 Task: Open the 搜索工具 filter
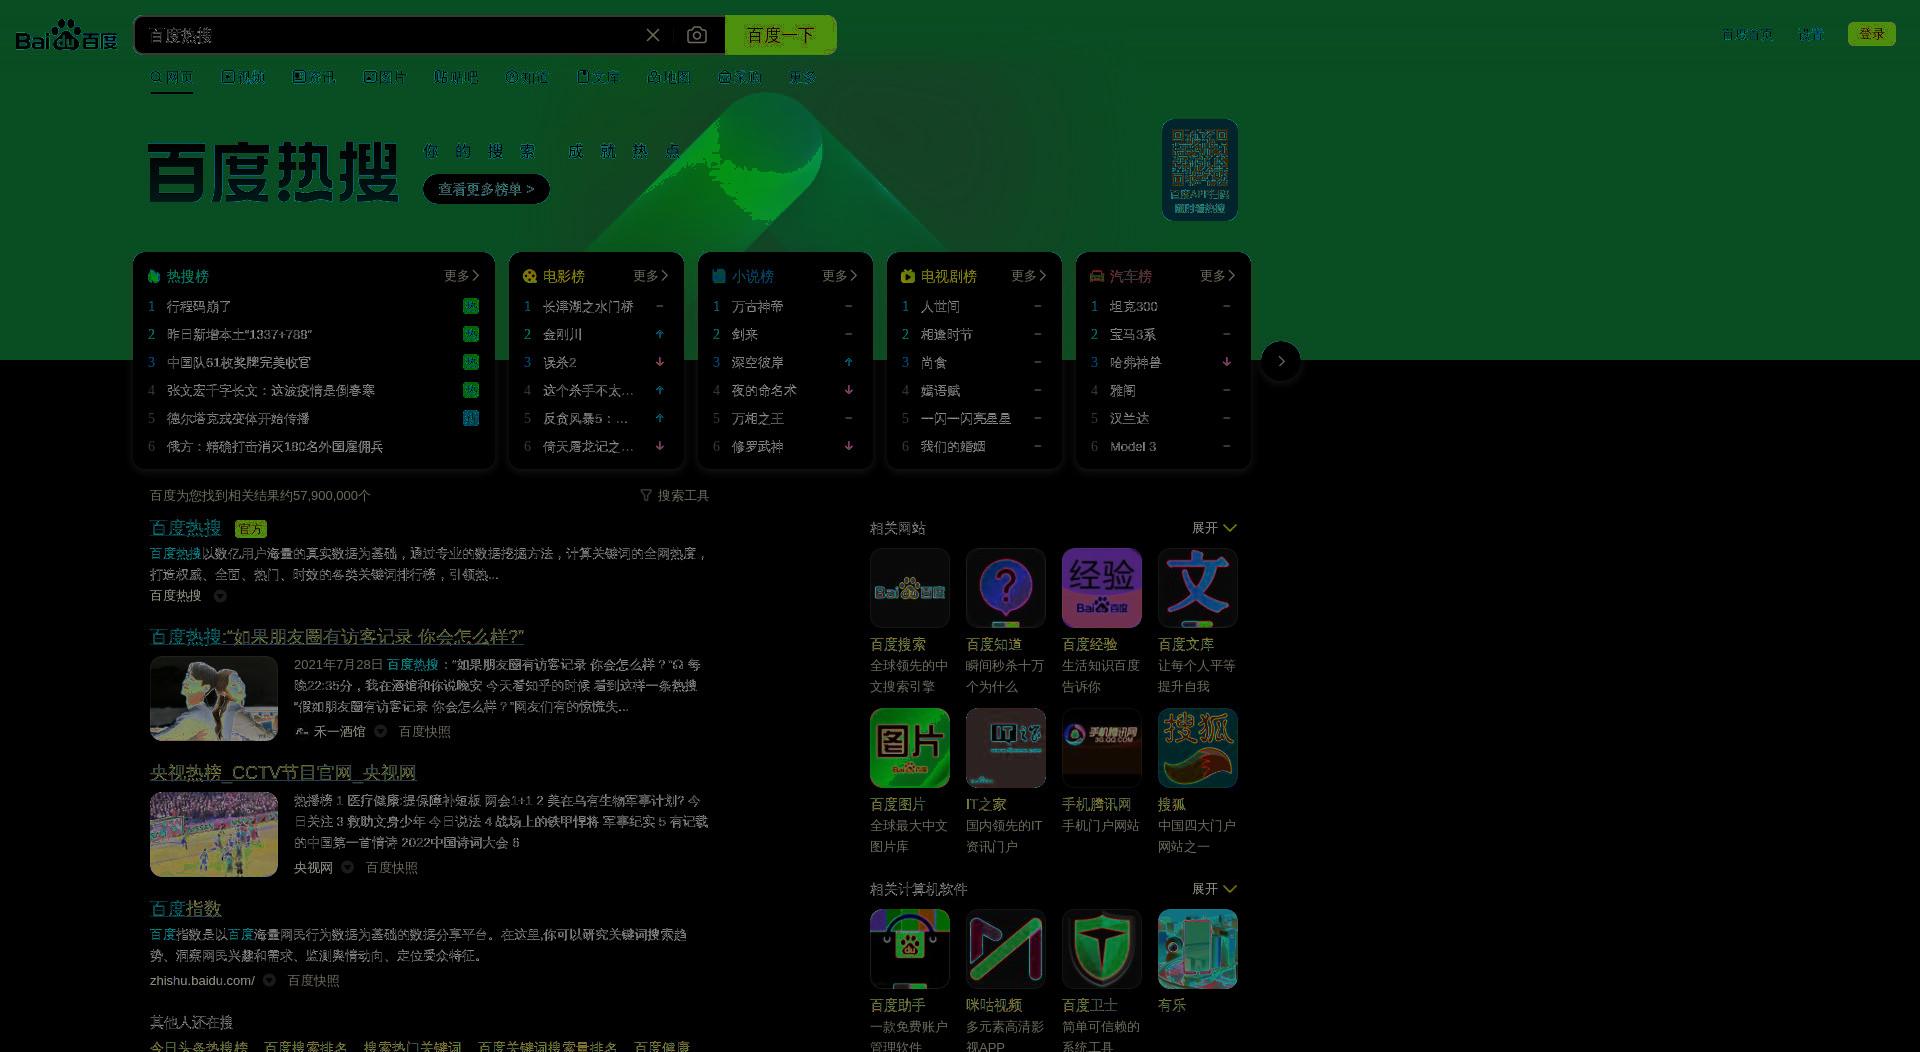click(675, 495)
